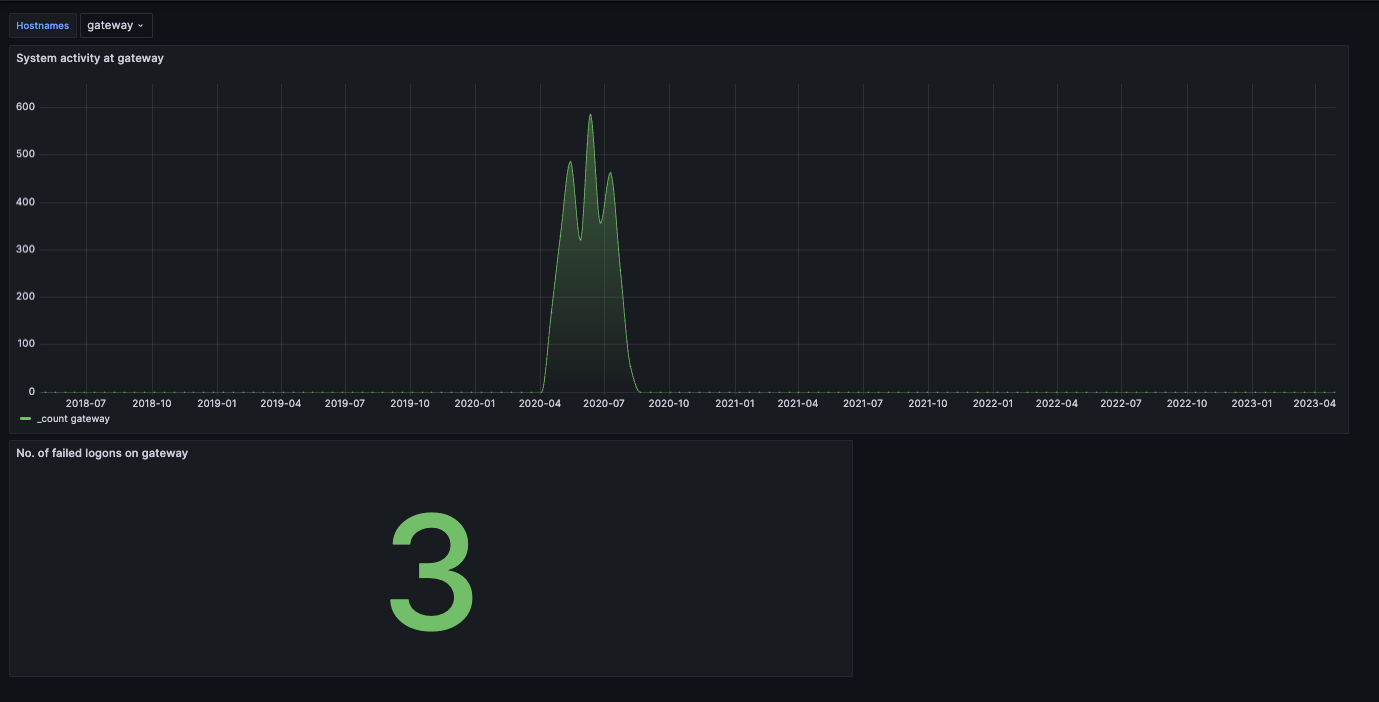Click the 2021-01 label on time axis

(x=734, y=403)
